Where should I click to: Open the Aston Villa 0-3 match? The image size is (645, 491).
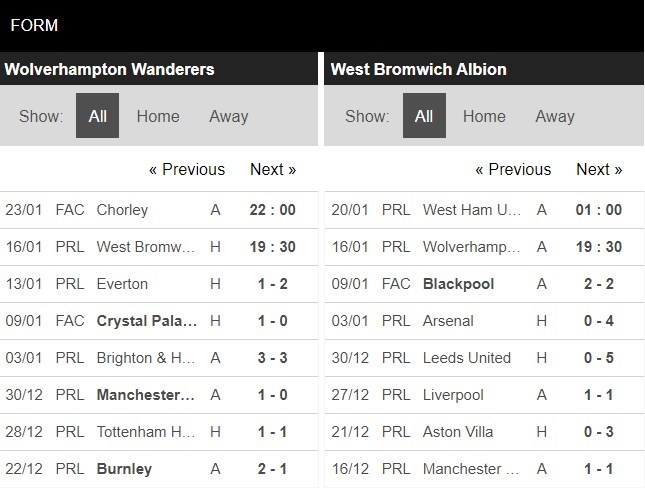click(x=484, y=432)
